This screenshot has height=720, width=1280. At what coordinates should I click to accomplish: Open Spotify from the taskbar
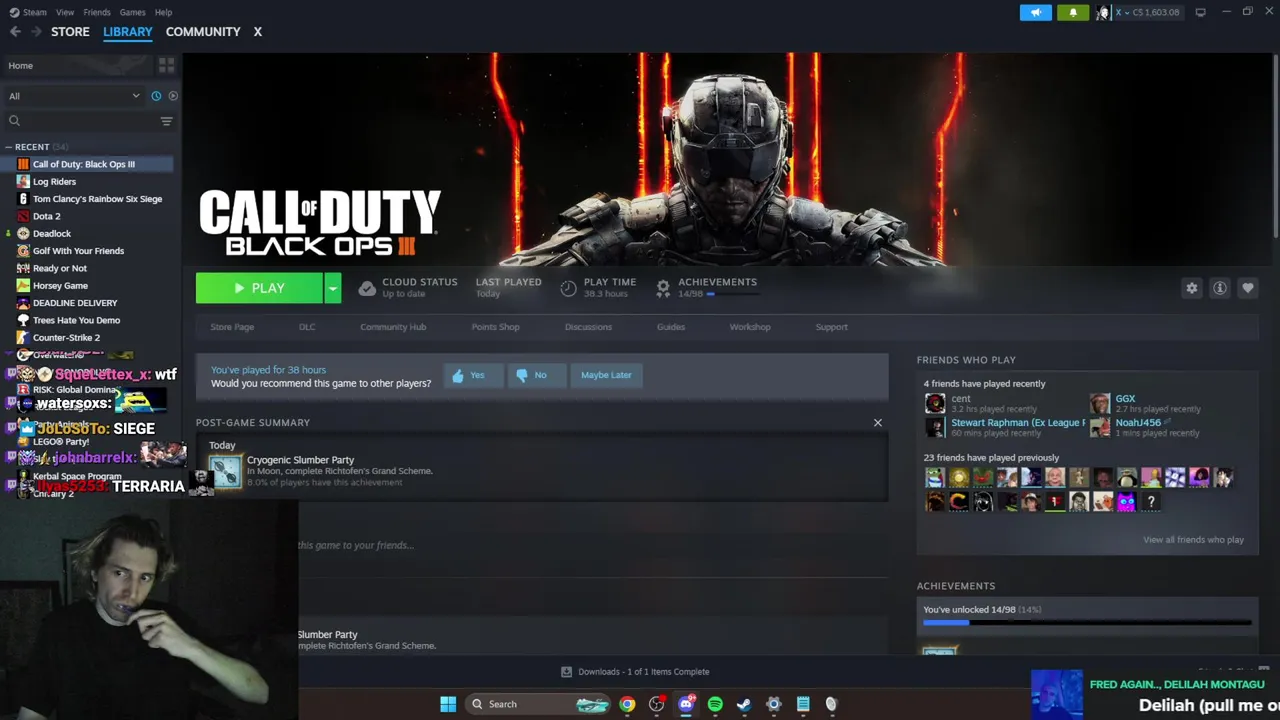(715, 704)
